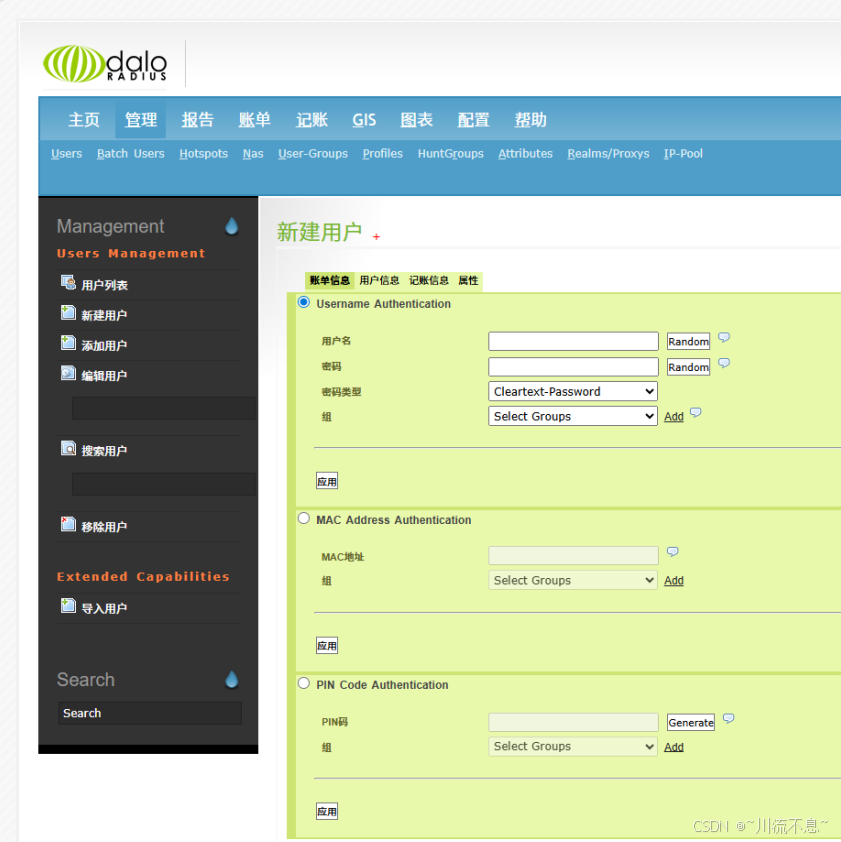Go to the Batch Users submenu link
Screen dimensions: 841x842
click(x=130, y=154)
